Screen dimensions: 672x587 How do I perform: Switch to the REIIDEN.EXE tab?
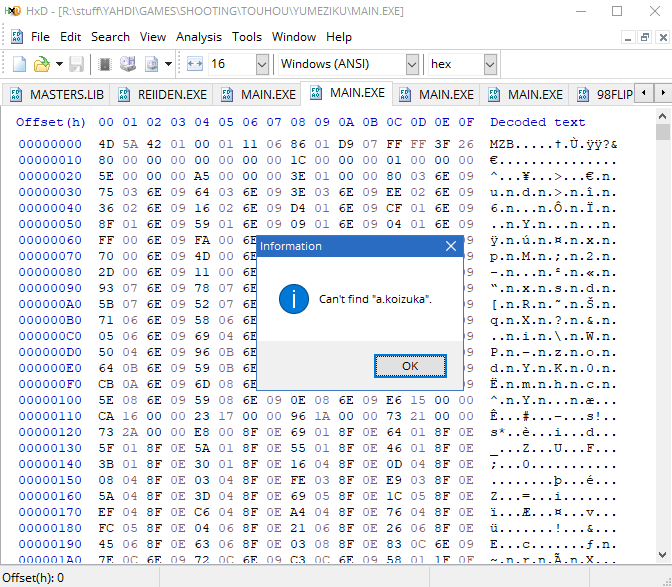tap(162, 94)
